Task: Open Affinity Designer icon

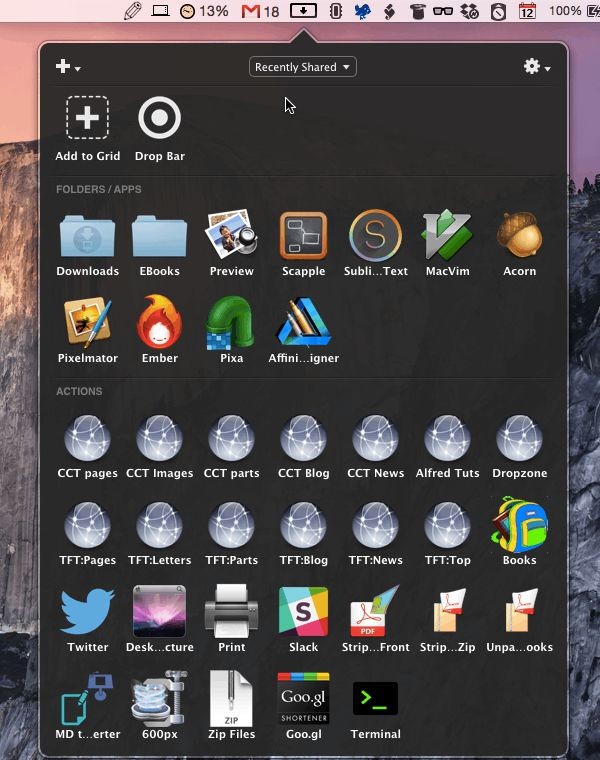Action: point(303,322)
